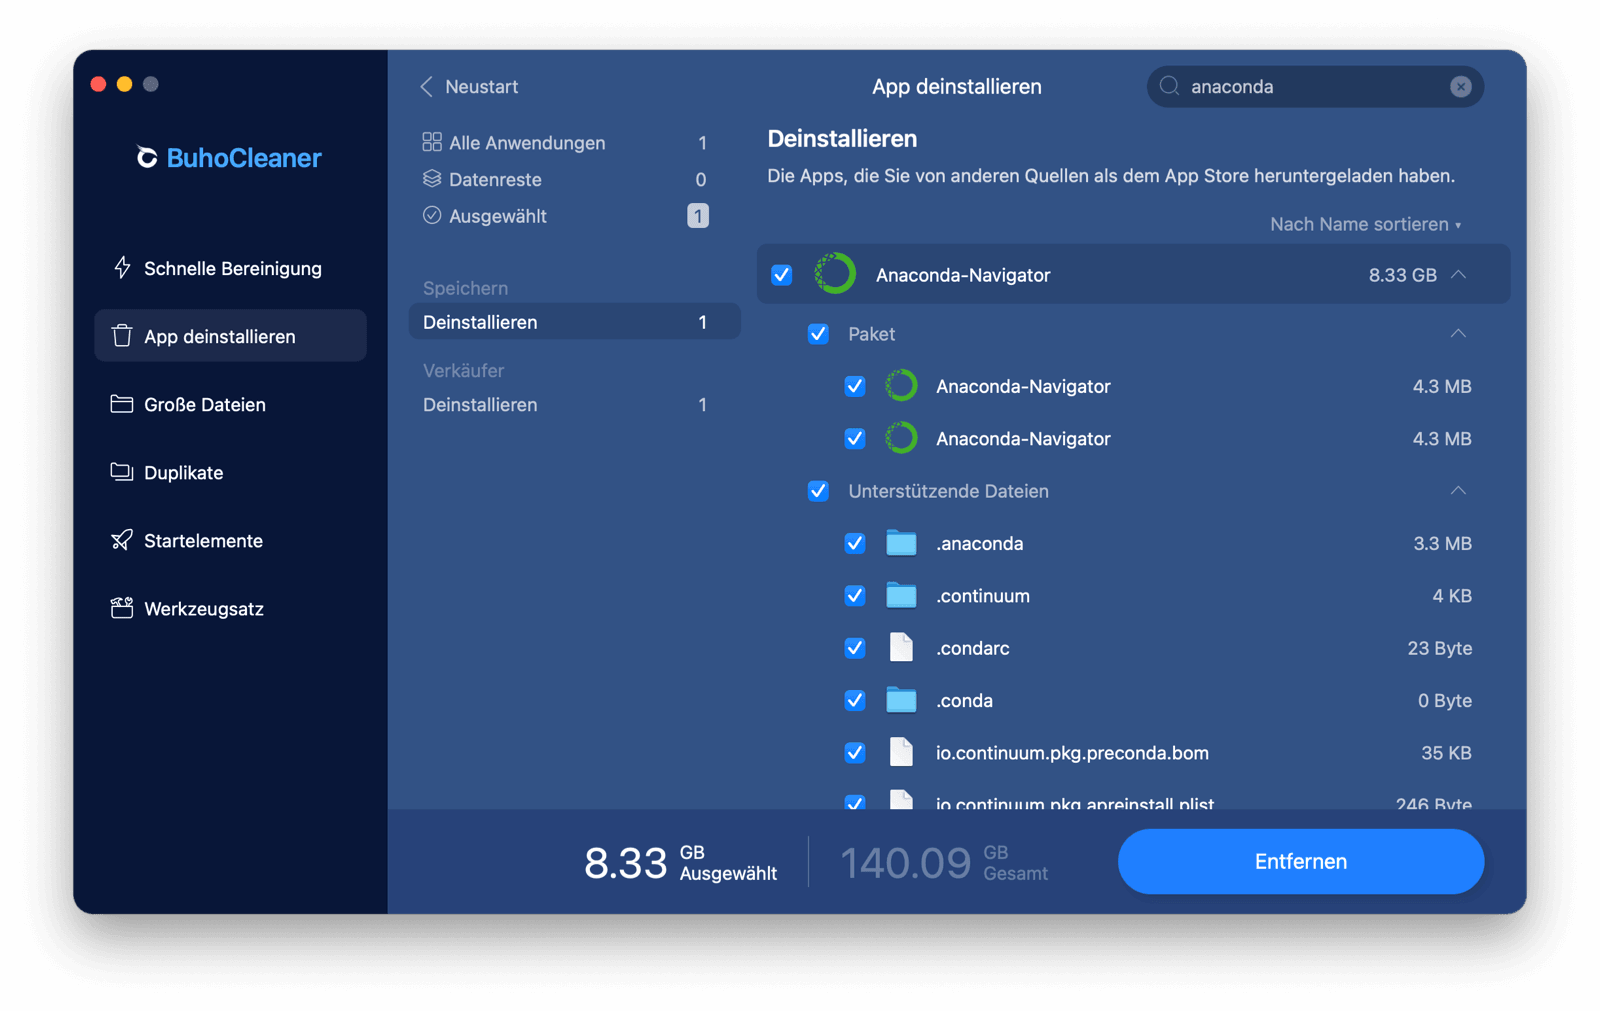Click the .continuum file name
1600x1011 pixels.
(x=983, y=595)
